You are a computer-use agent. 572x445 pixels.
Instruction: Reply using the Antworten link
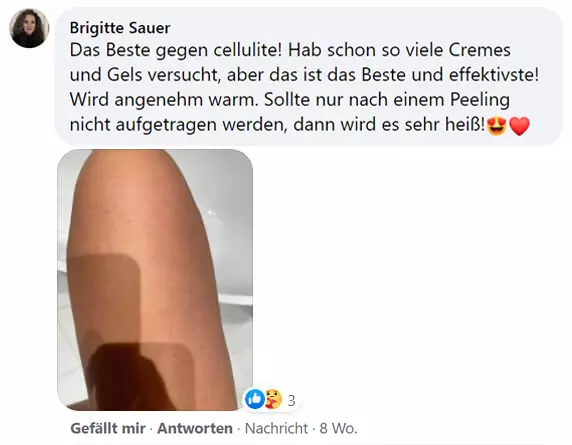[195, 428]
